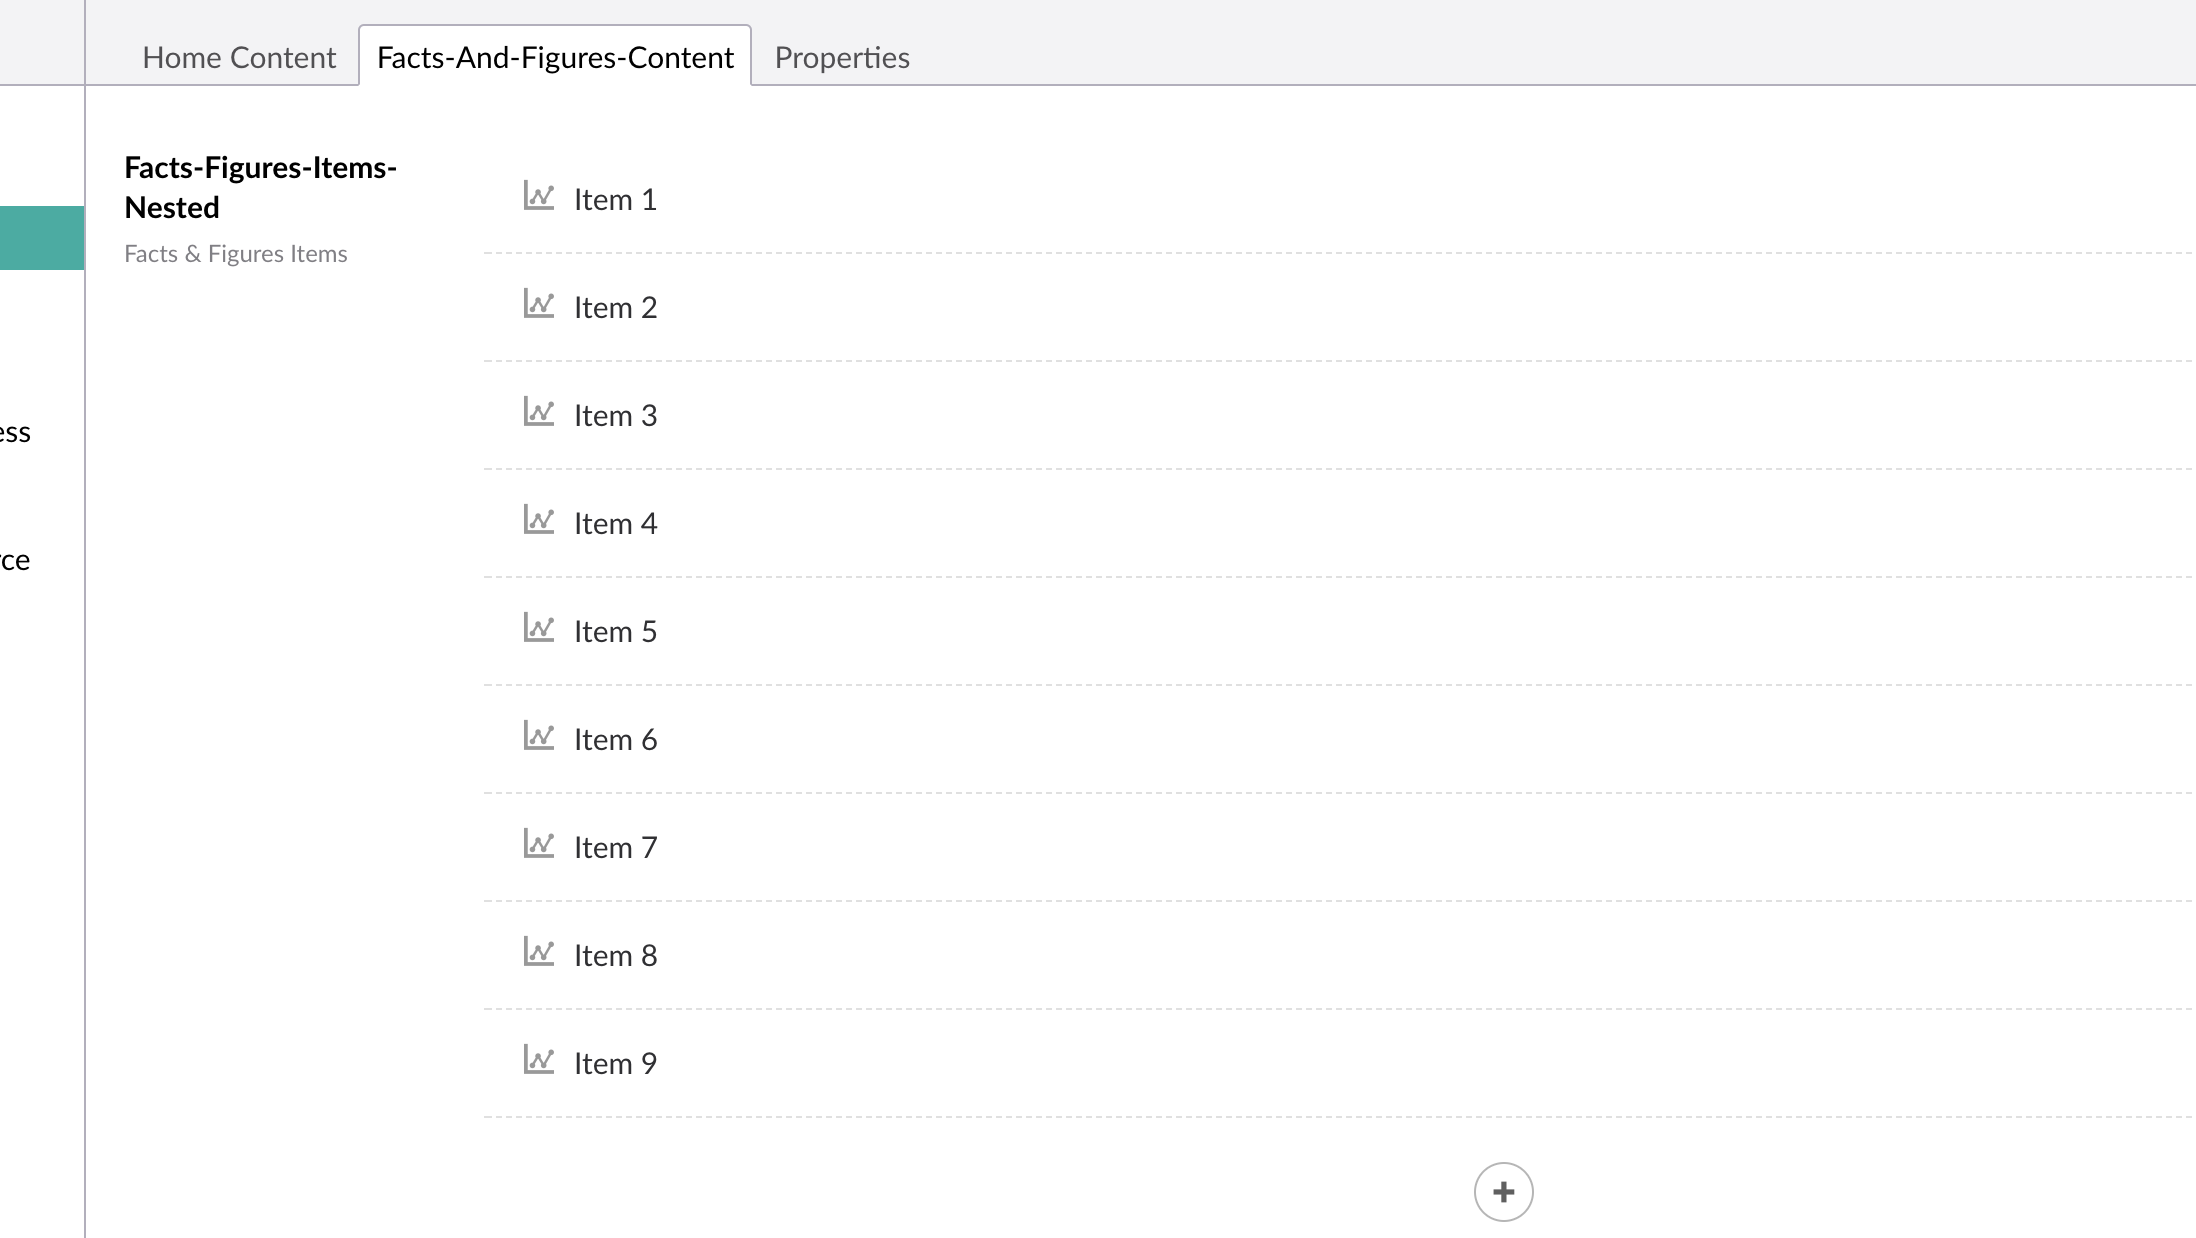2196x1238 pixels.
Task: Click the chart icon beside Item 6
Action: (x=539, y=736)
